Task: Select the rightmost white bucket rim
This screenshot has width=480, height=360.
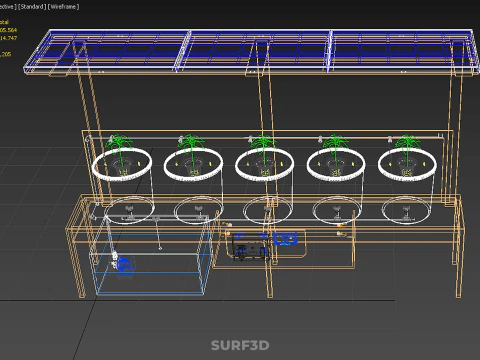Action: 407,164
